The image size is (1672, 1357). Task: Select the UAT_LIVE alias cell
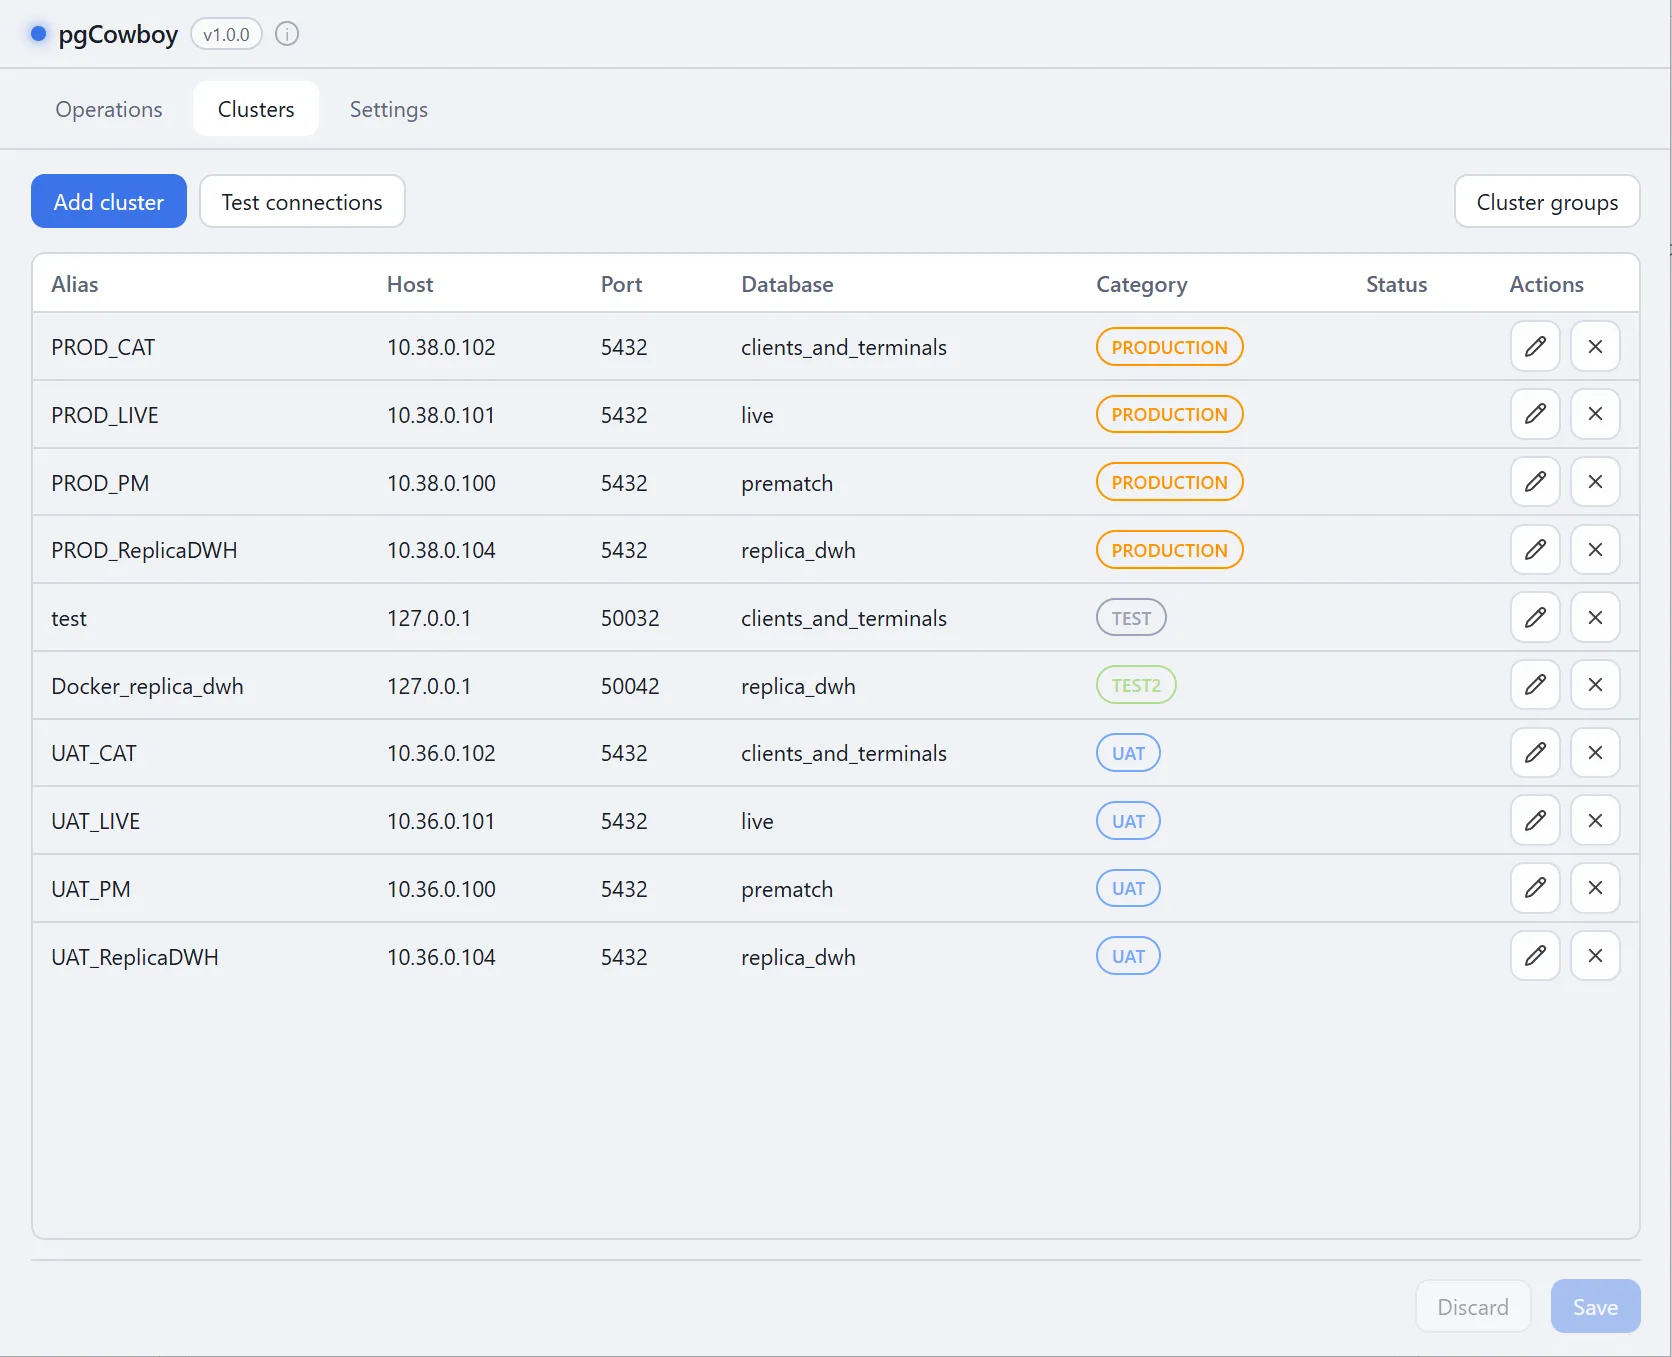coord(96,821)
